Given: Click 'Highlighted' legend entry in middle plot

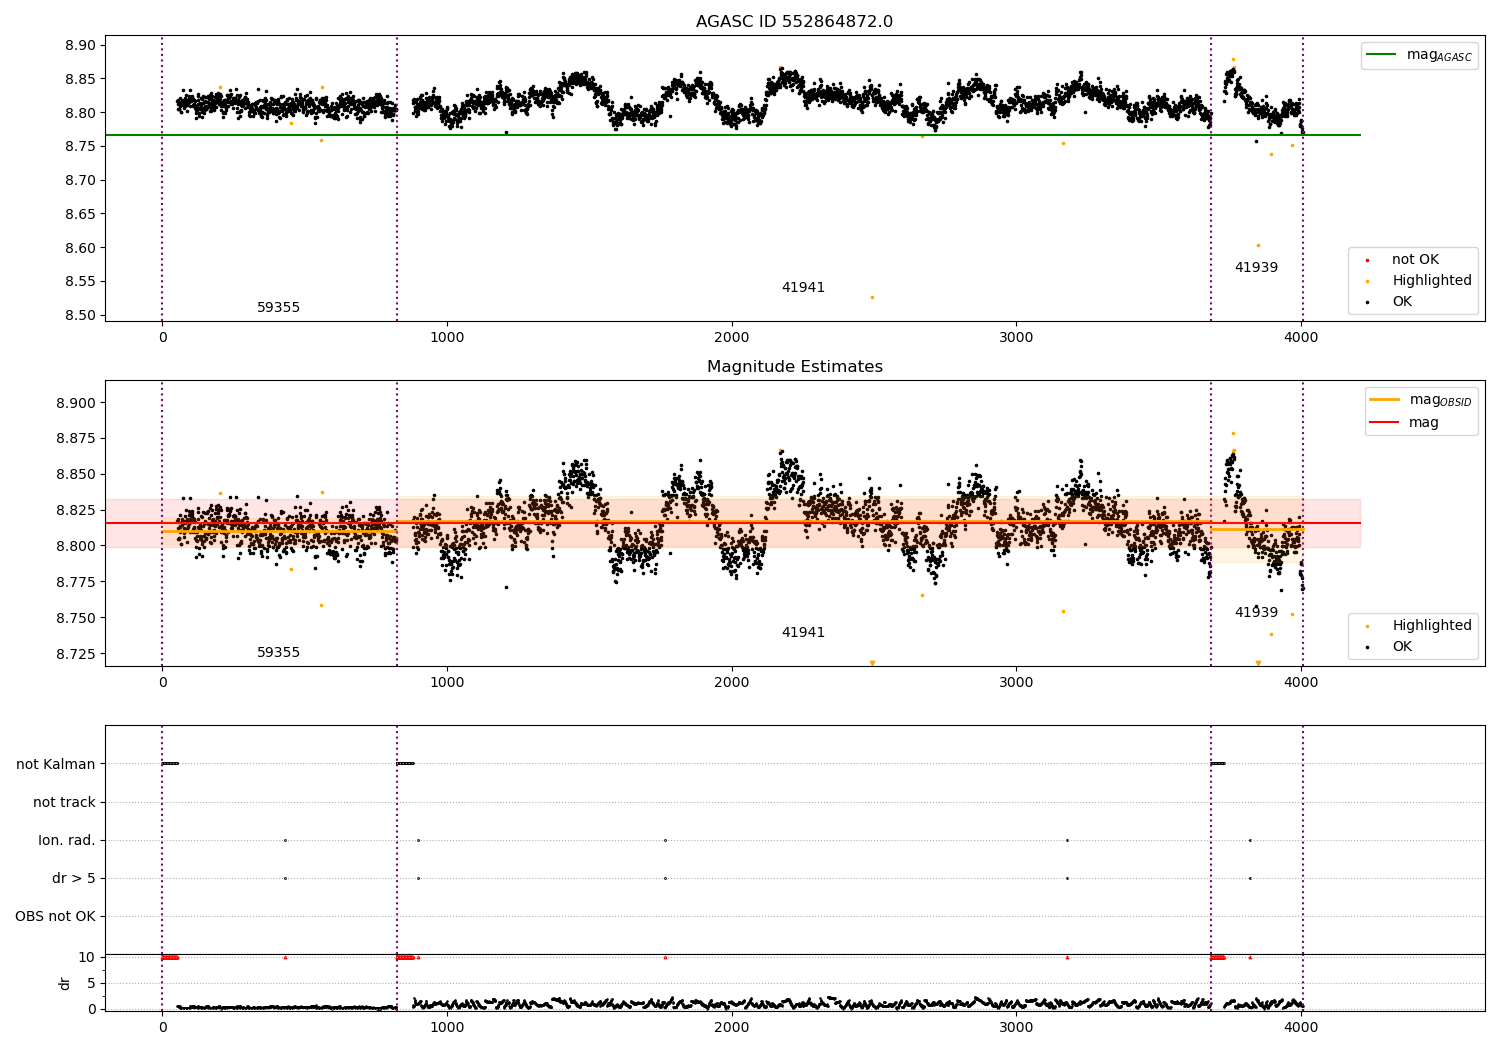Looking at the screenshot, I should (x=1419, y=626).
